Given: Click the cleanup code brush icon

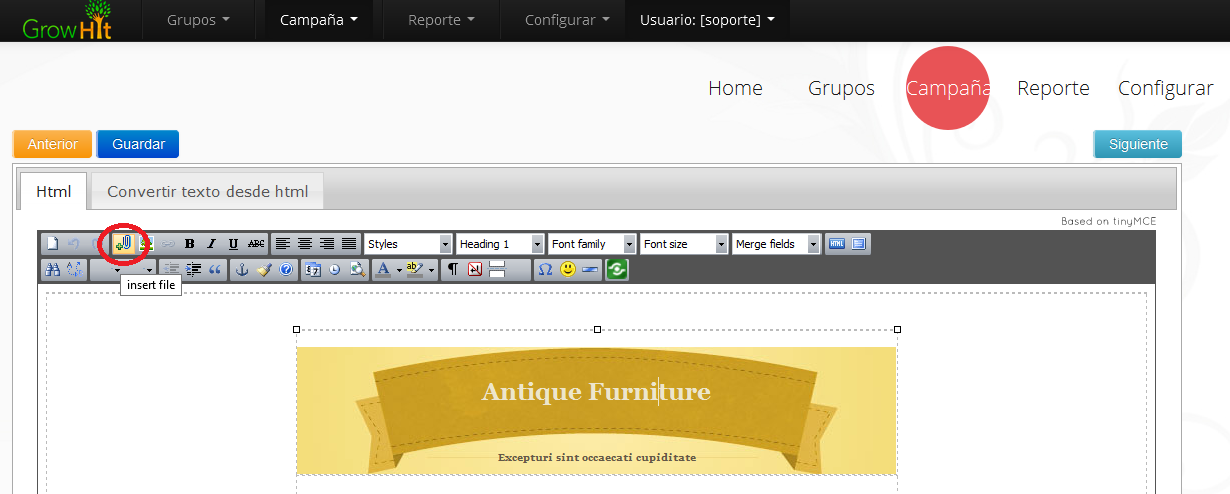Looking at the screenshot, I should (x=263, y=270).
